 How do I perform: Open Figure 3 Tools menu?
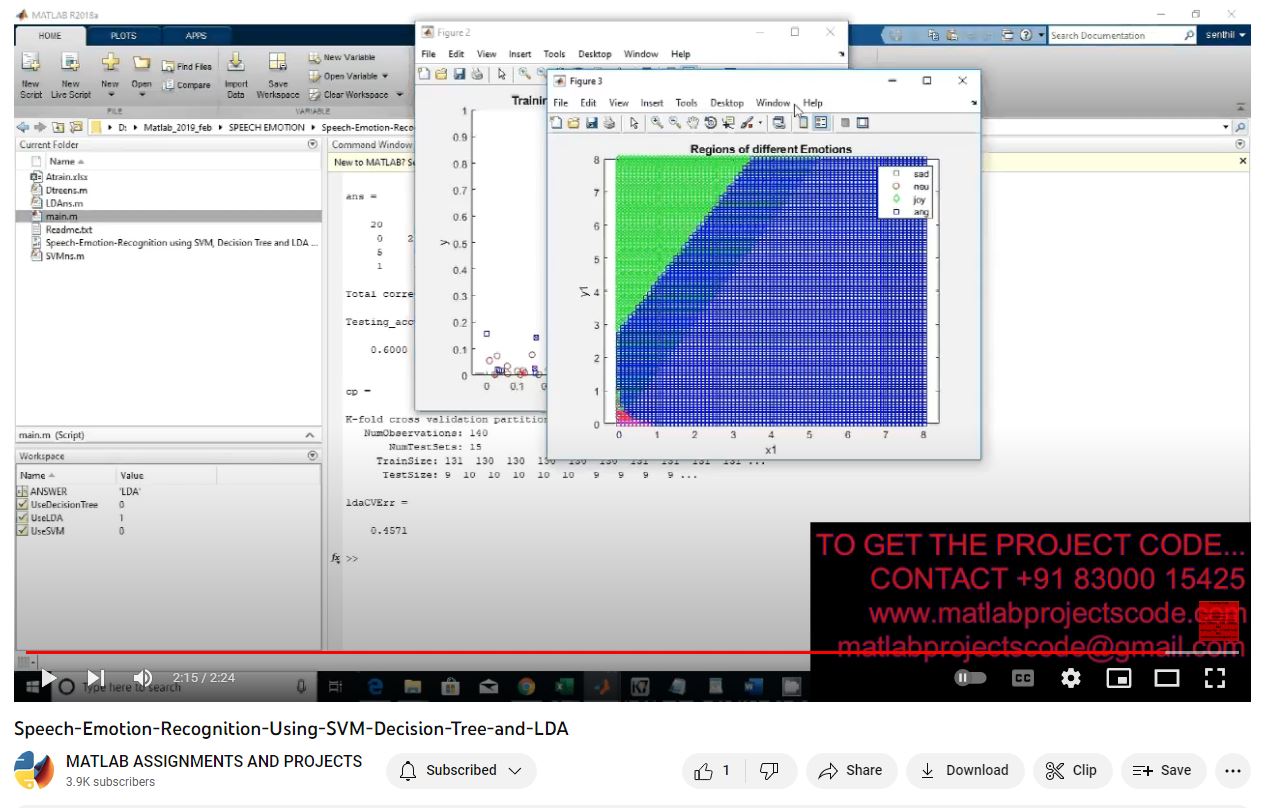[x=686, y=102]
